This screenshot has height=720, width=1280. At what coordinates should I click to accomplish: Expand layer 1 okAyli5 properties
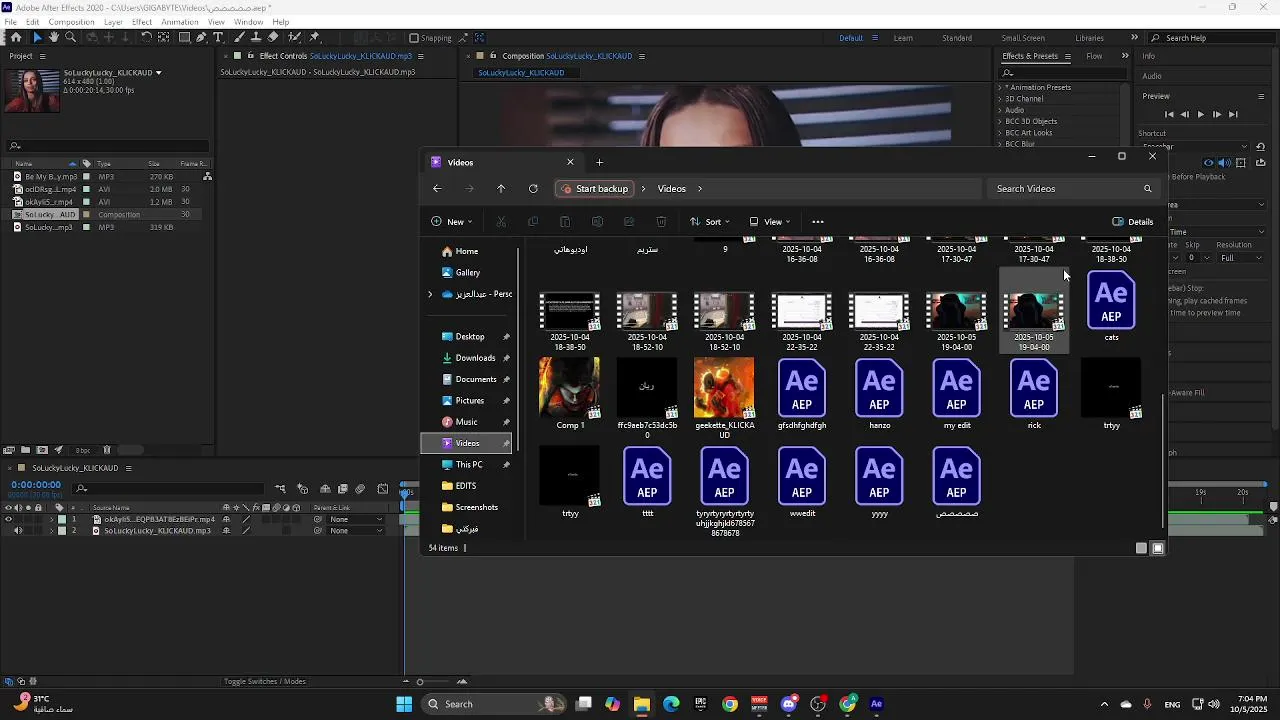[52, 519]
